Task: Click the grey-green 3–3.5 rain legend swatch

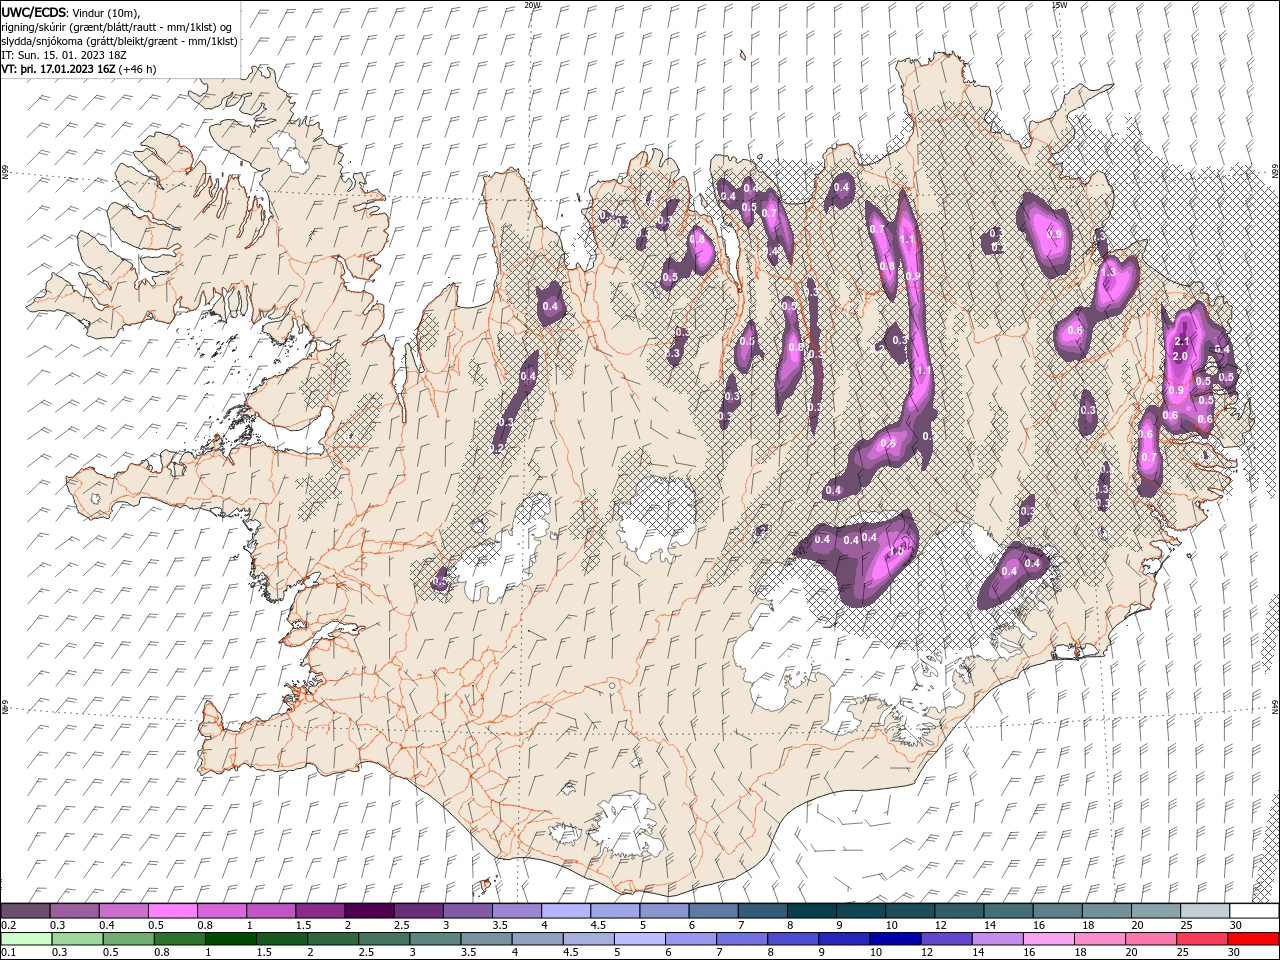Action: pos(435,939)
